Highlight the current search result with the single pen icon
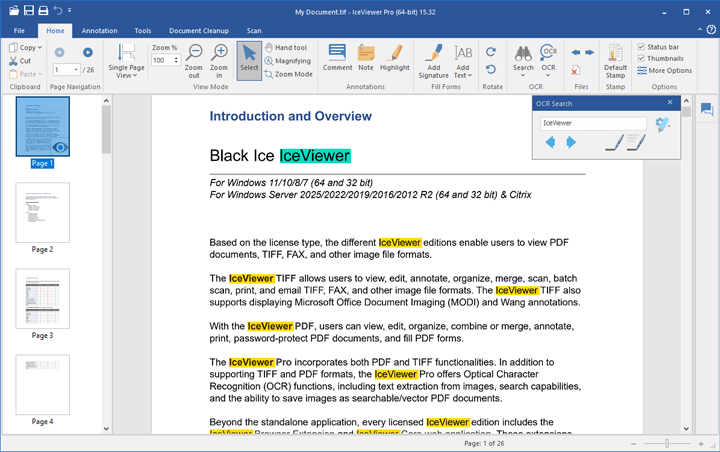The height and width of the screenshot is (452, 720). [x=614, y=143]
